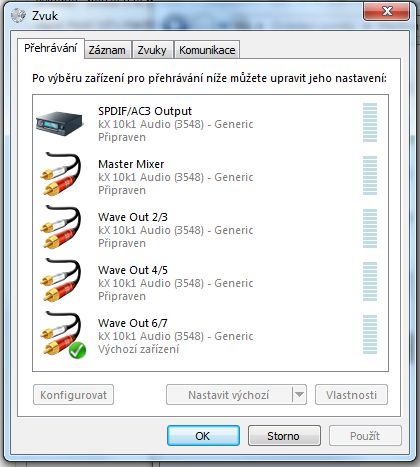Click the SPDIF/AC3 Output volume level meter
This screenshot has height=467, width=420.
[370, 123]
